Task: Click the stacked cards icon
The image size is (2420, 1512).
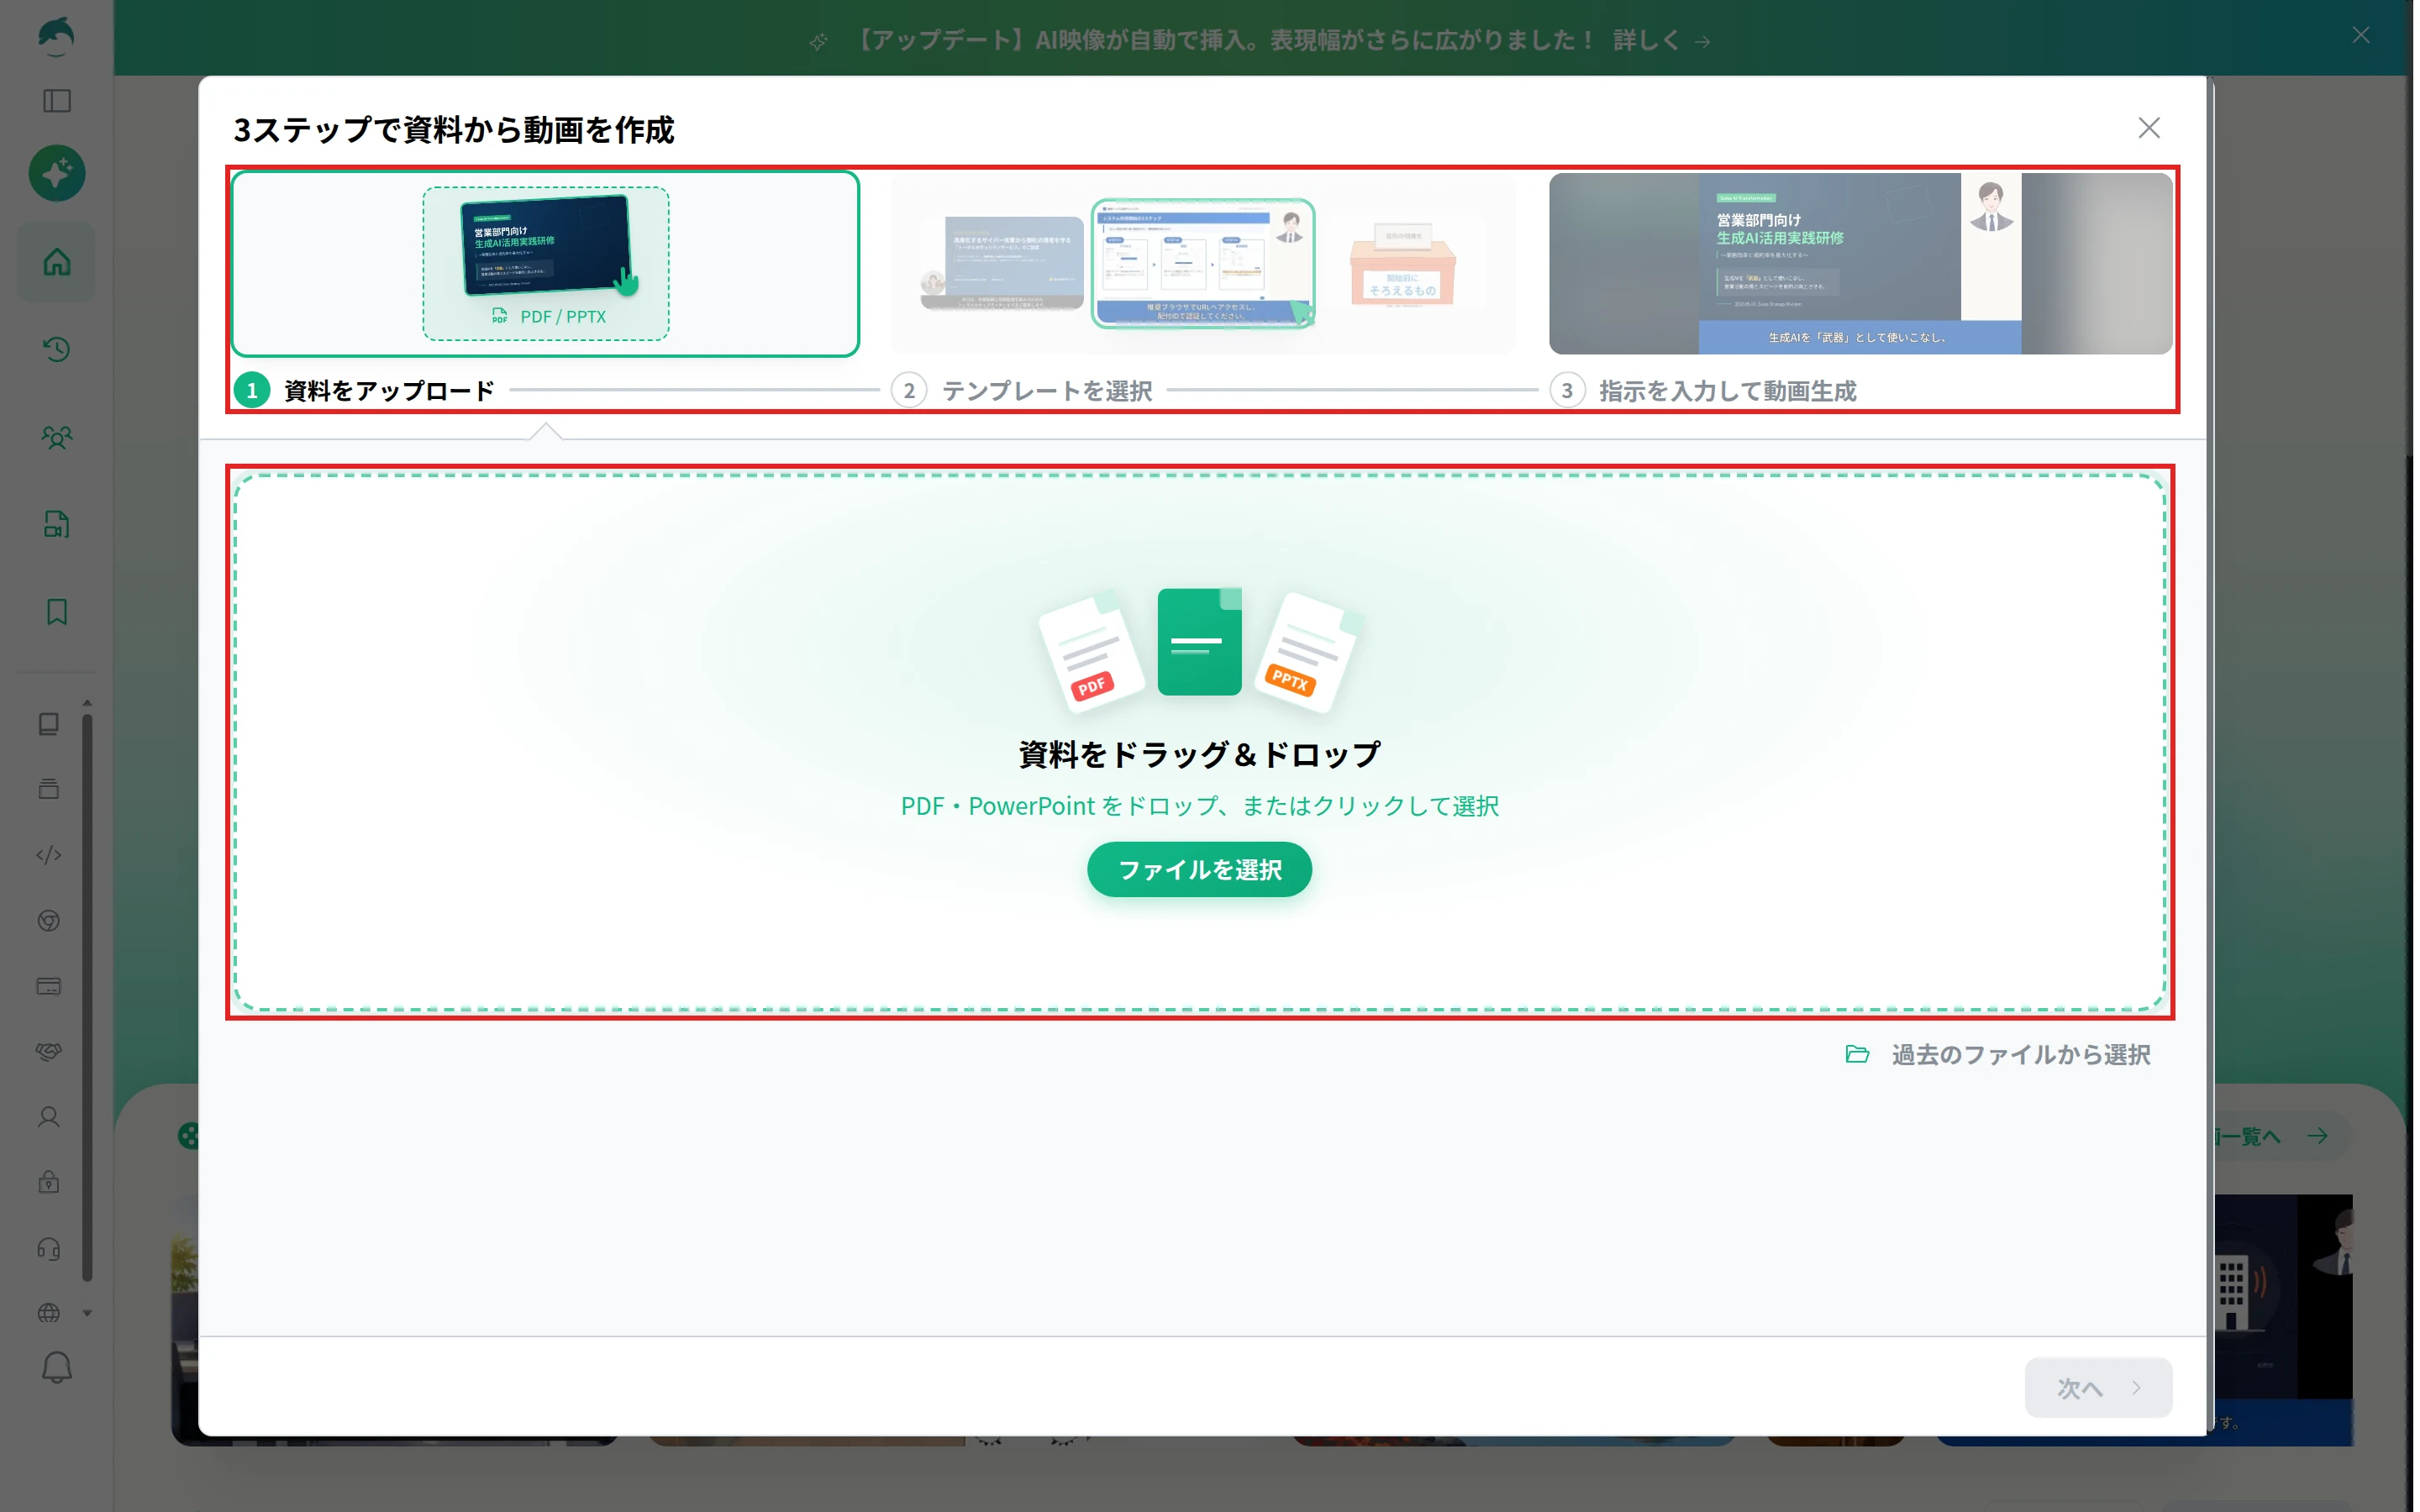Action: tap(49, 789)
